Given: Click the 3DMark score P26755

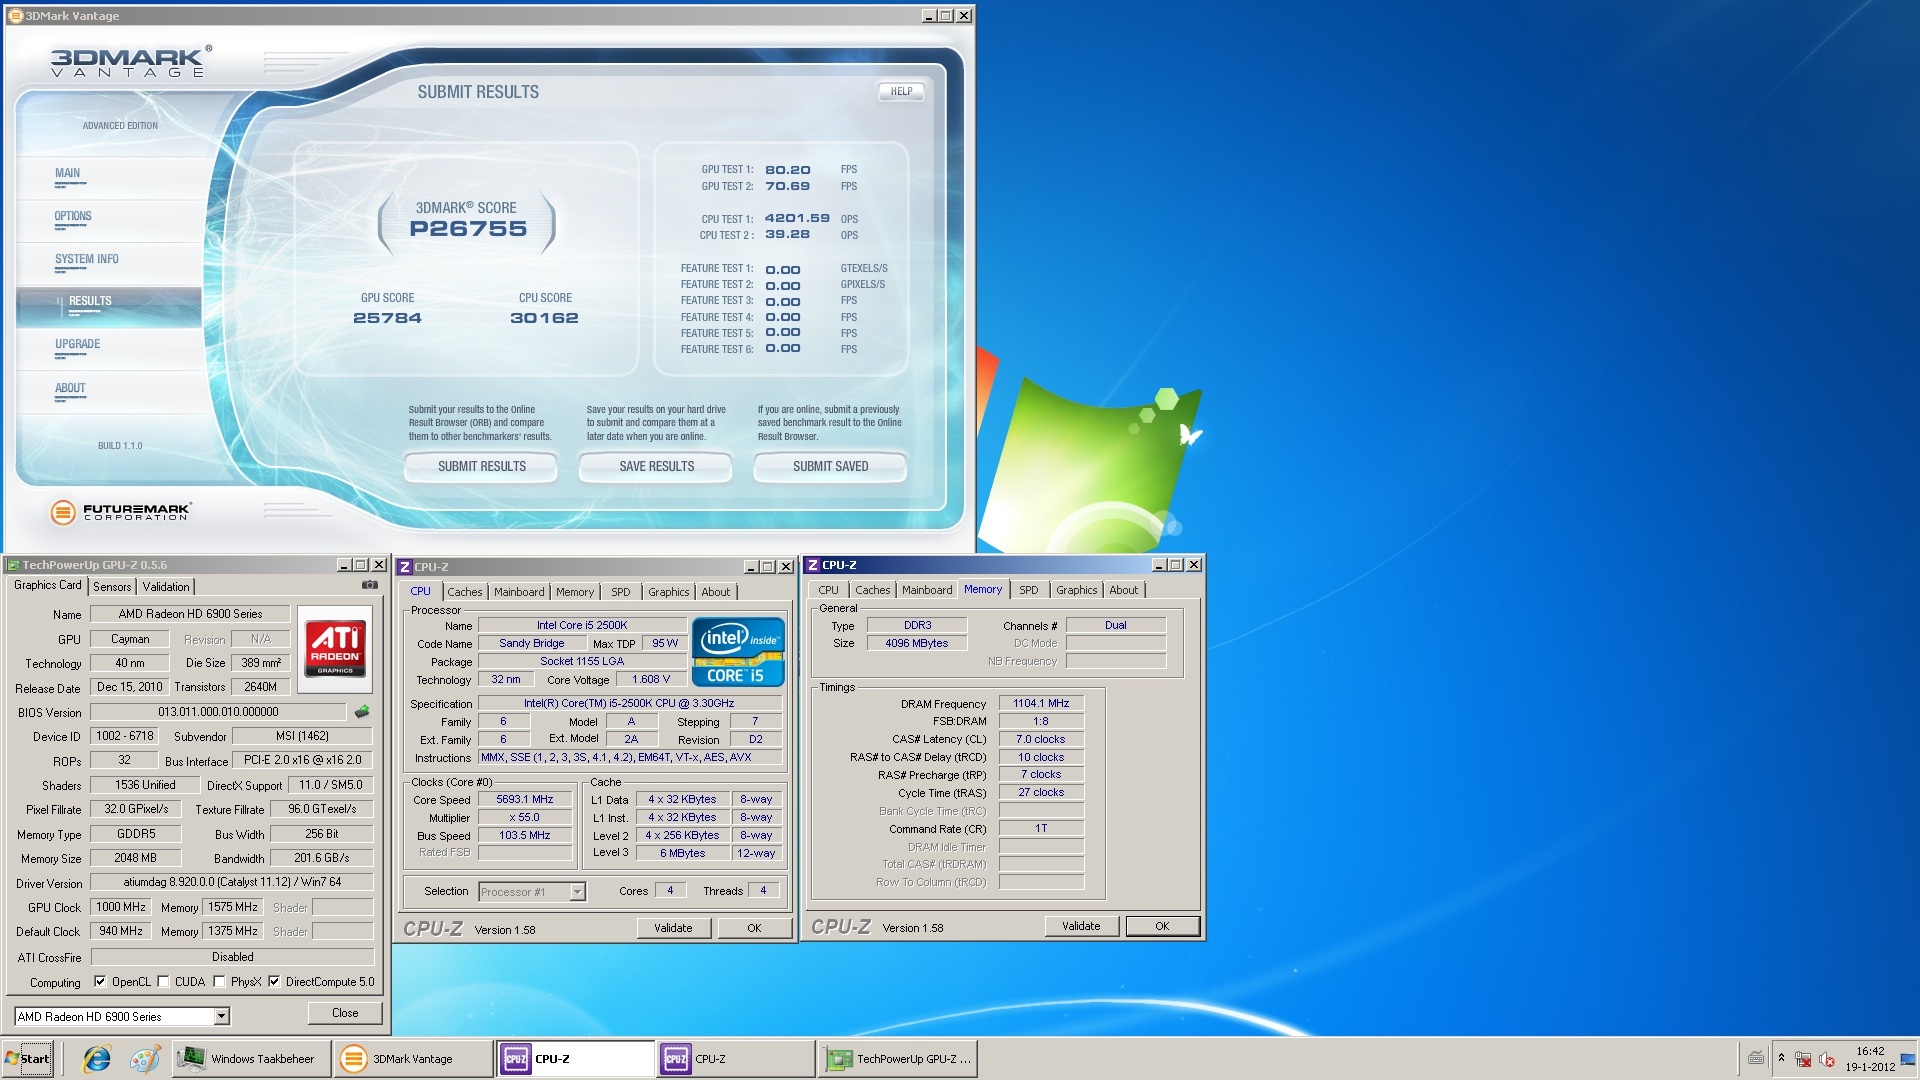Looking at the screenshot, I should (468, 229).
